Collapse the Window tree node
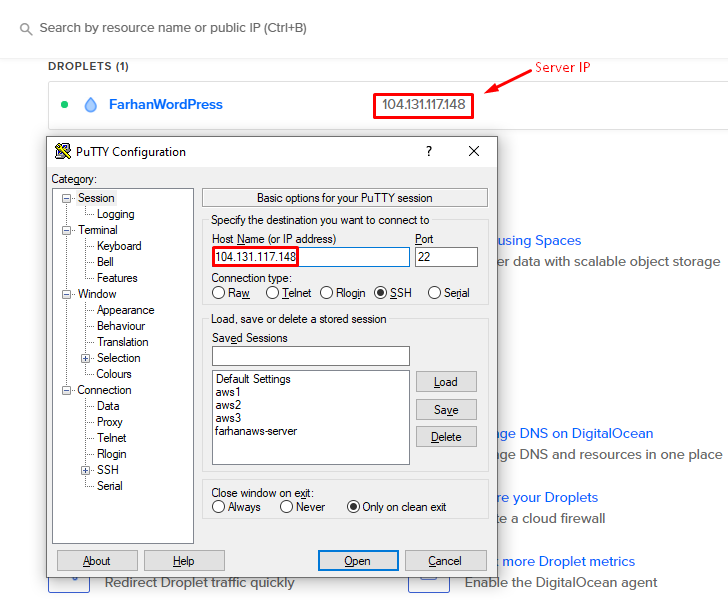This screenshot has height=606, width=728. coord(66,294)
